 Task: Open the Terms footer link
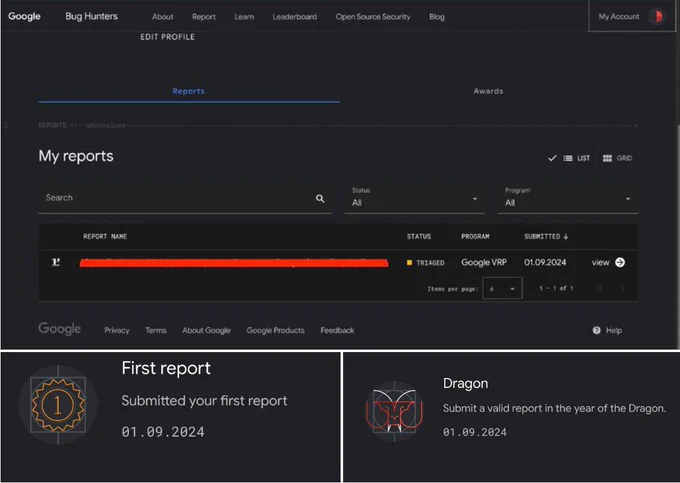click(156, 330)
